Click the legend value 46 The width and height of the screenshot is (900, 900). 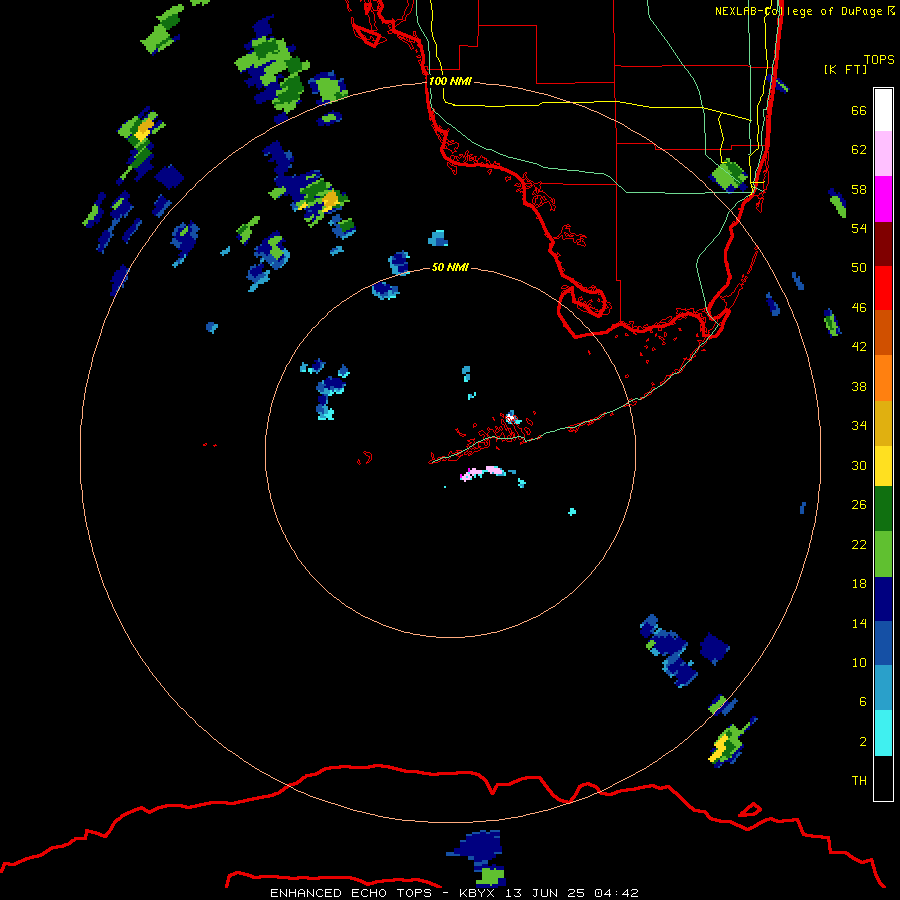[859, 308]
